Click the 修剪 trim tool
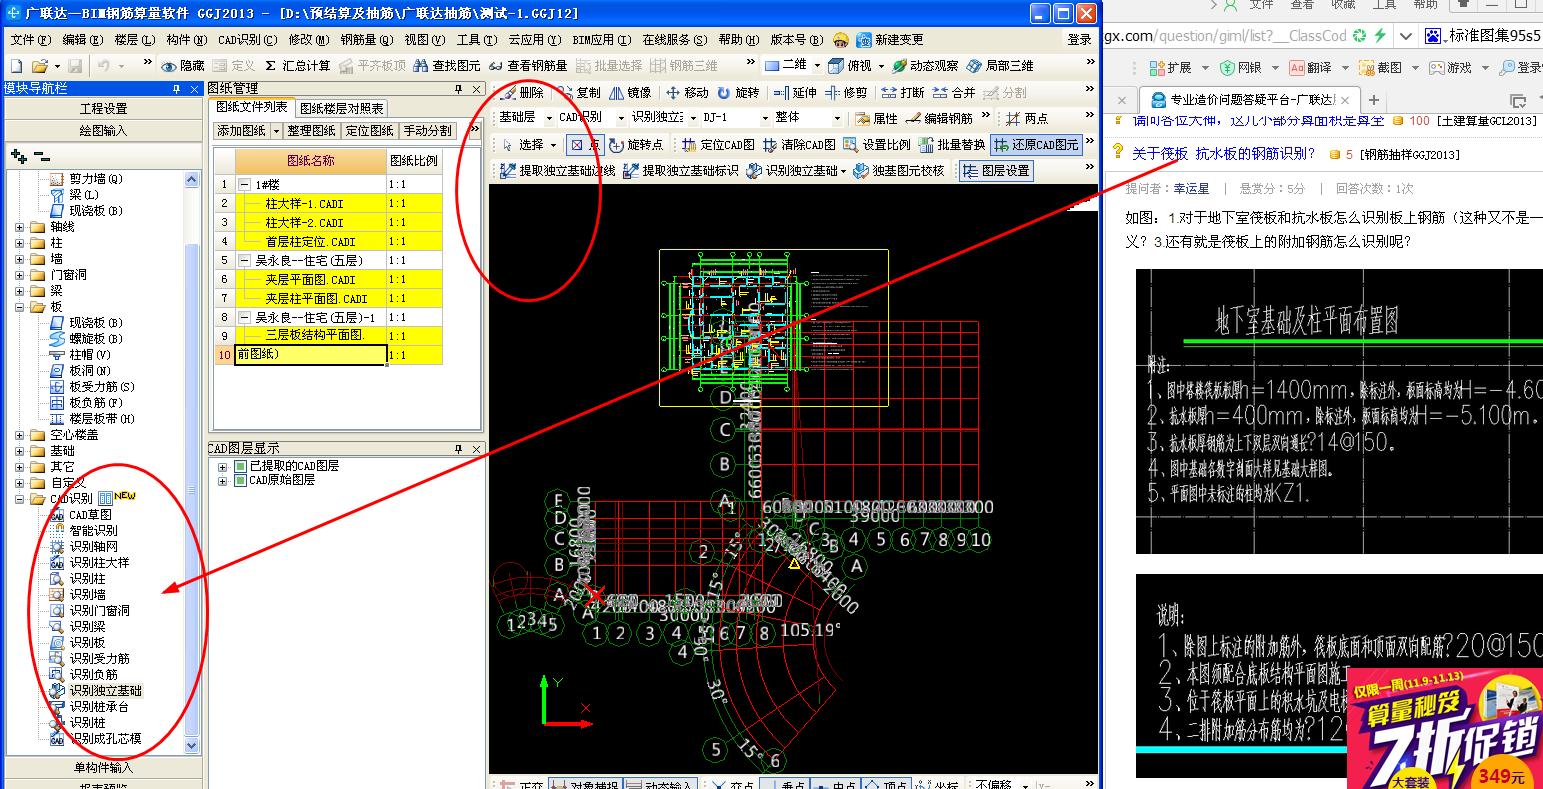The height and width of the screenshot is (789, 1543). (x=846, y=92)
